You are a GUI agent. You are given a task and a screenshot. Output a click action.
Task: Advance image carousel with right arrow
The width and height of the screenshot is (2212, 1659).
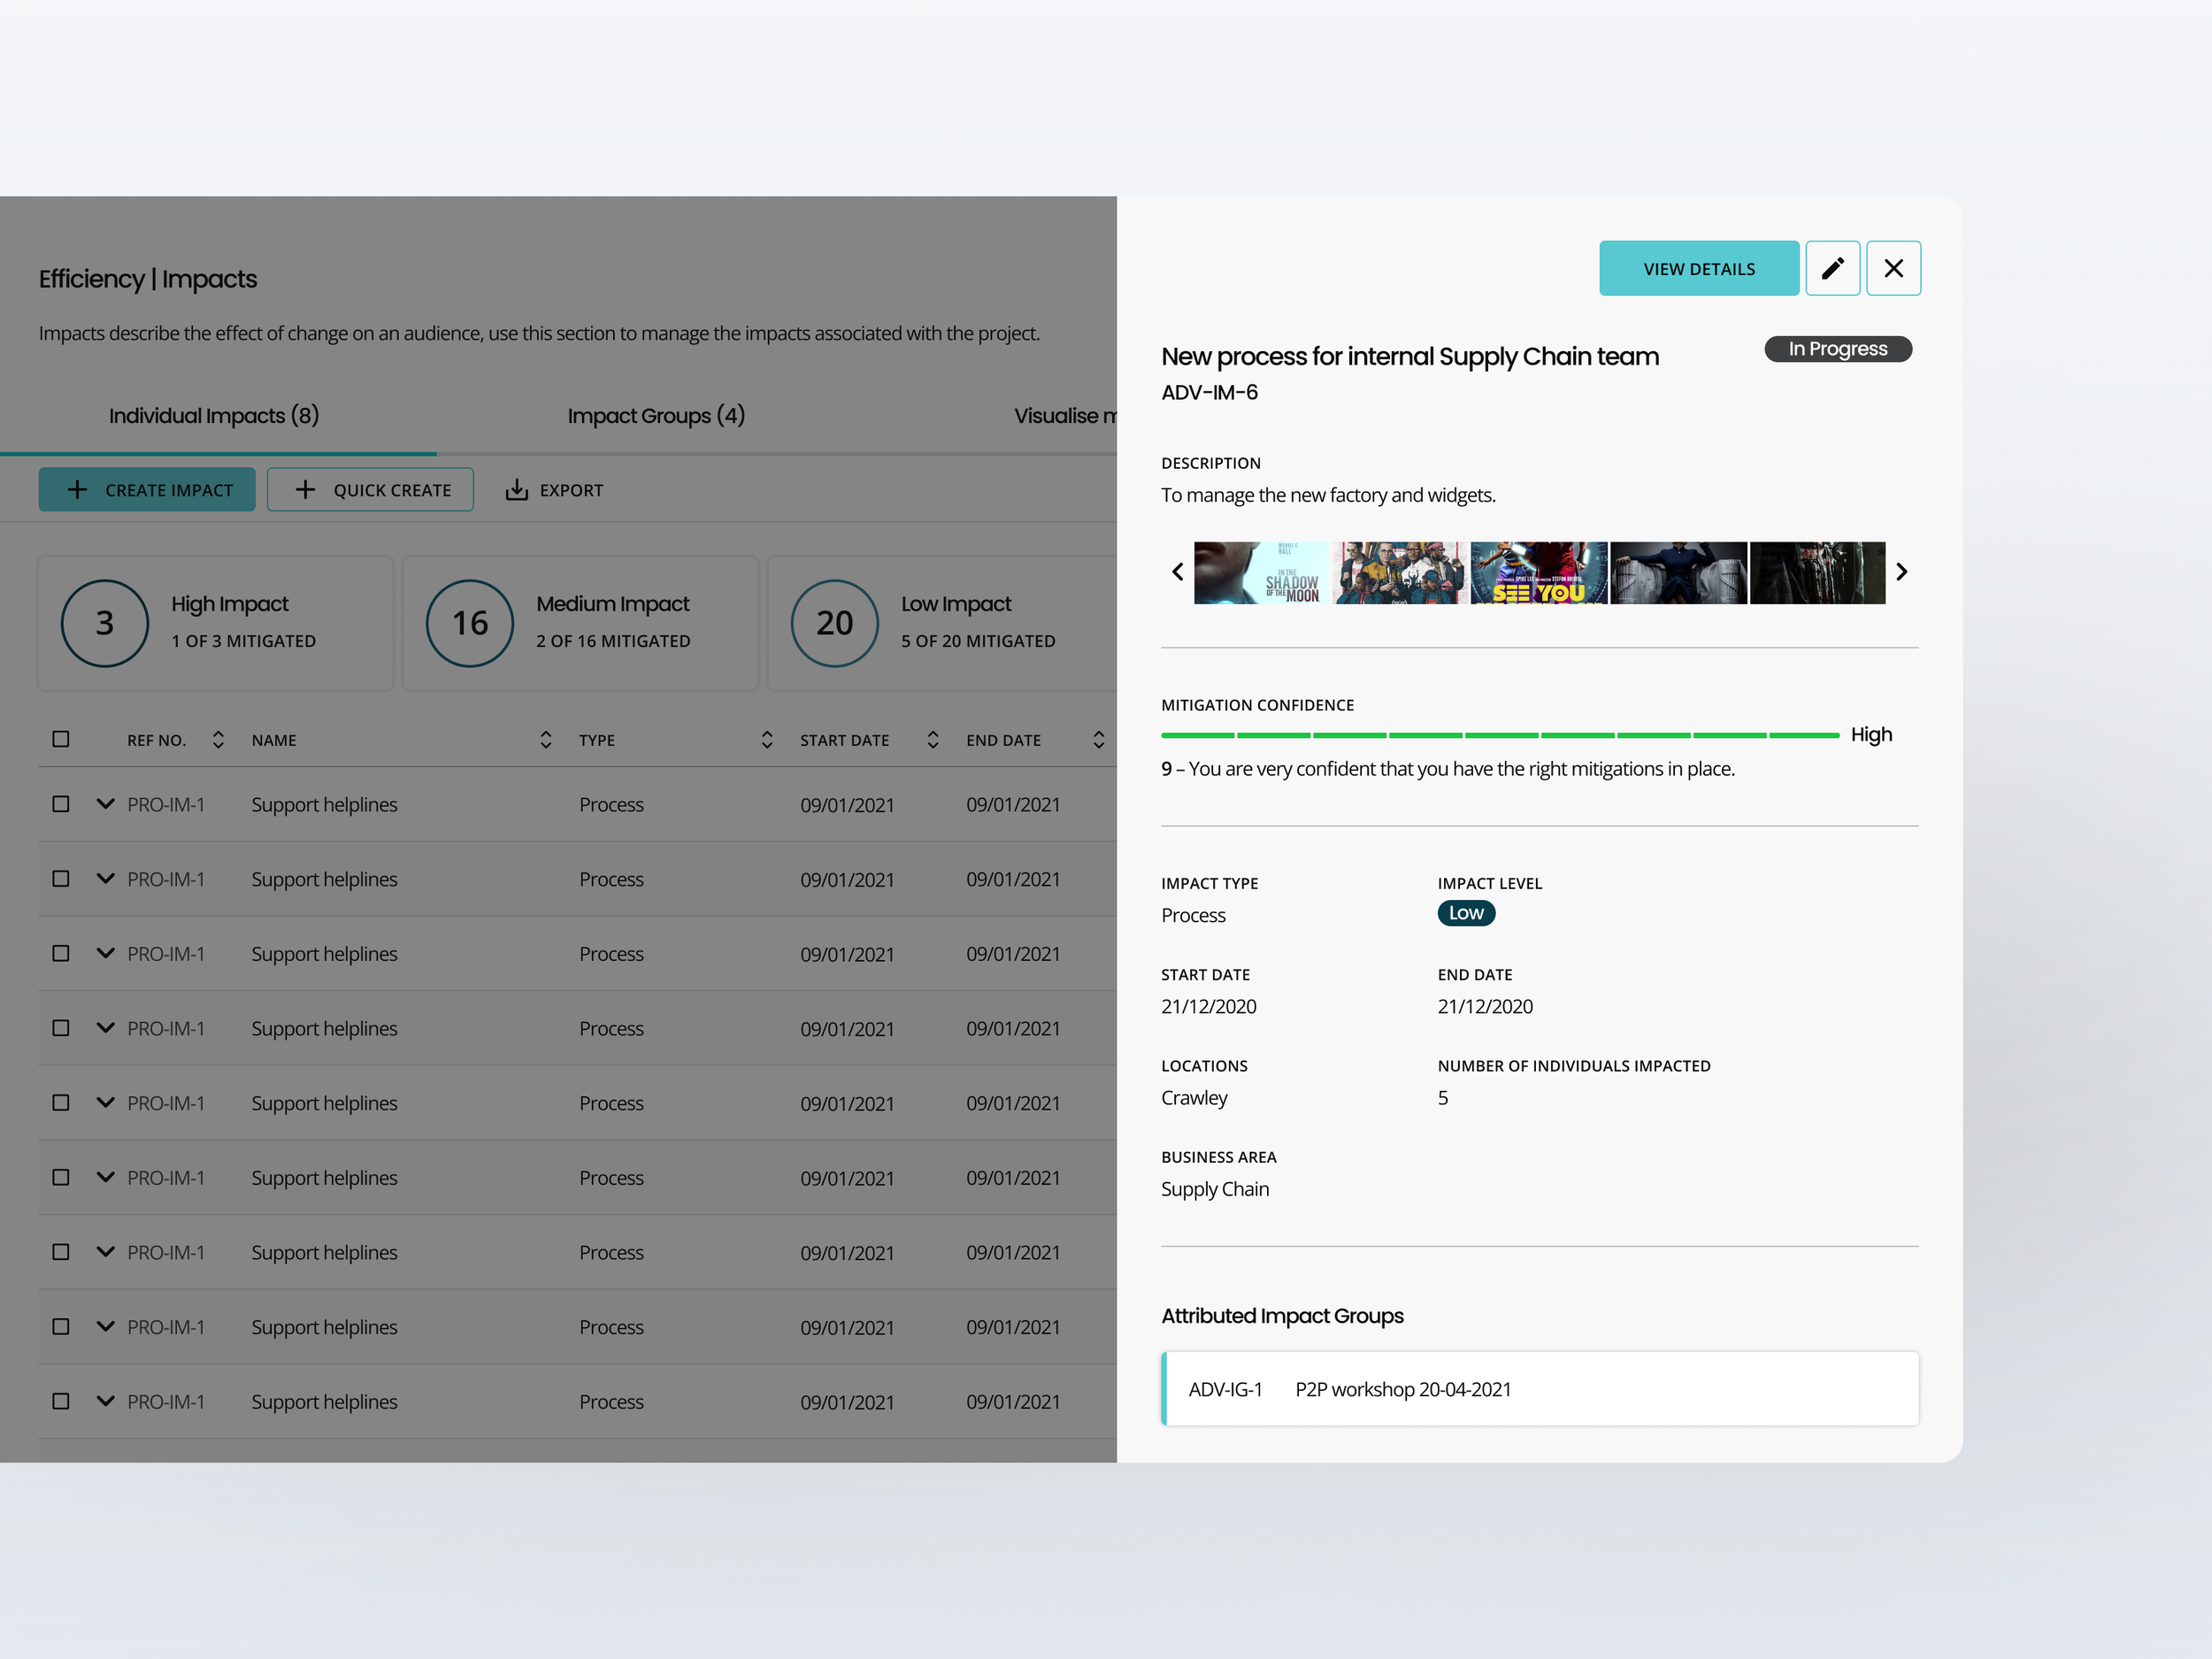(1901, 572)
